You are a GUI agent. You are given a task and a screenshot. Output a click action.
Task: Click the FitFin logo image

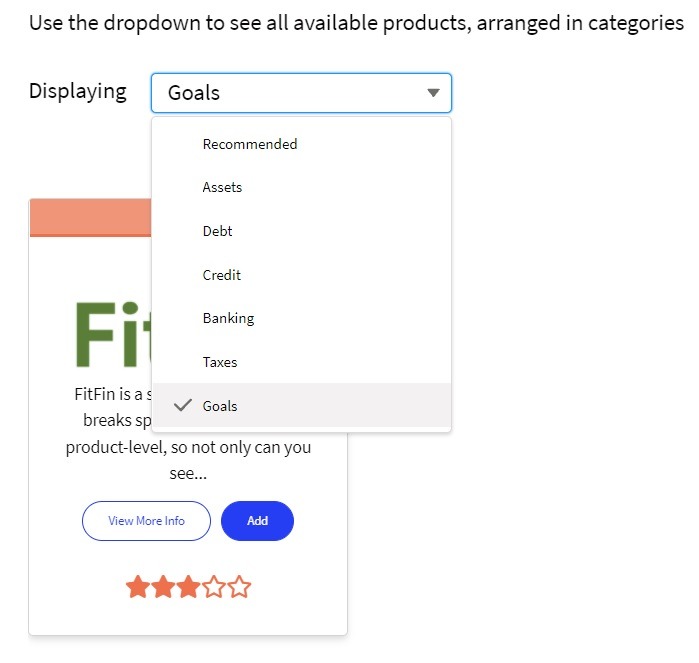(x=113, y=334)
